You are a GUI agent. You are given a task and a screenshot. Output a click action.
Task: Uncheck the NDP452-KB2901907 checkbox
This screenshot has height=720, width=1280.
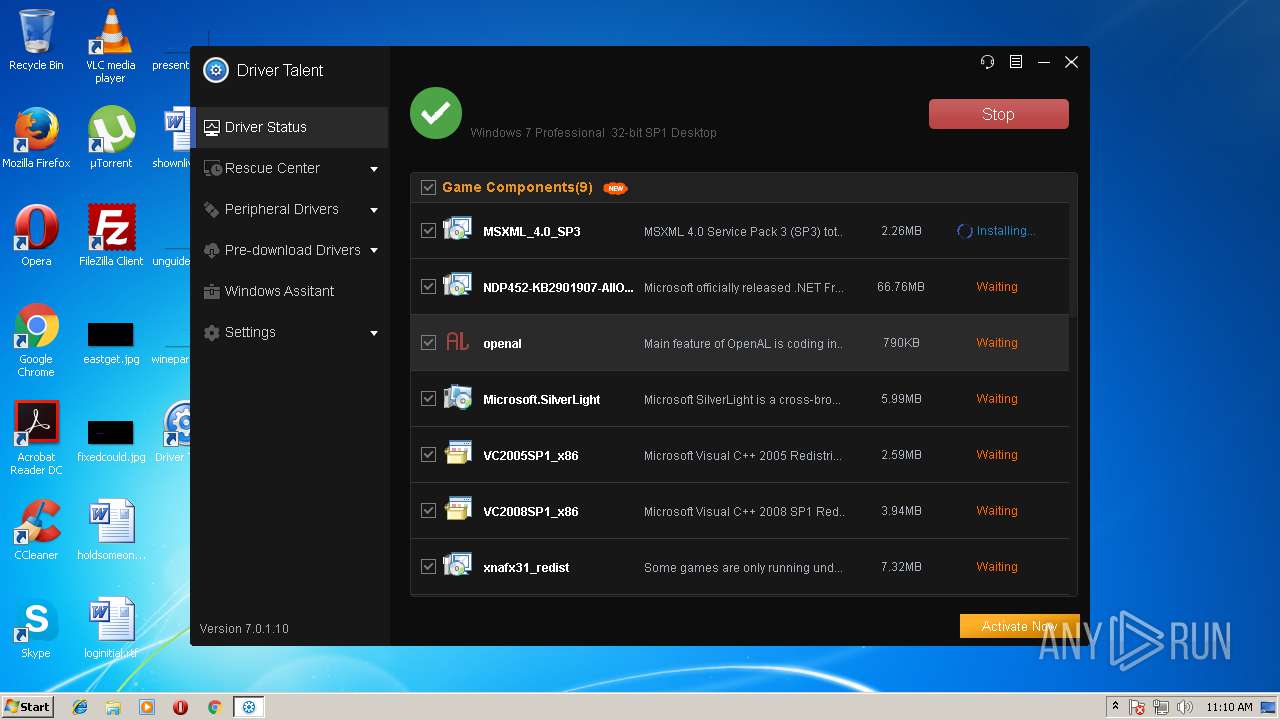(428, 287)
